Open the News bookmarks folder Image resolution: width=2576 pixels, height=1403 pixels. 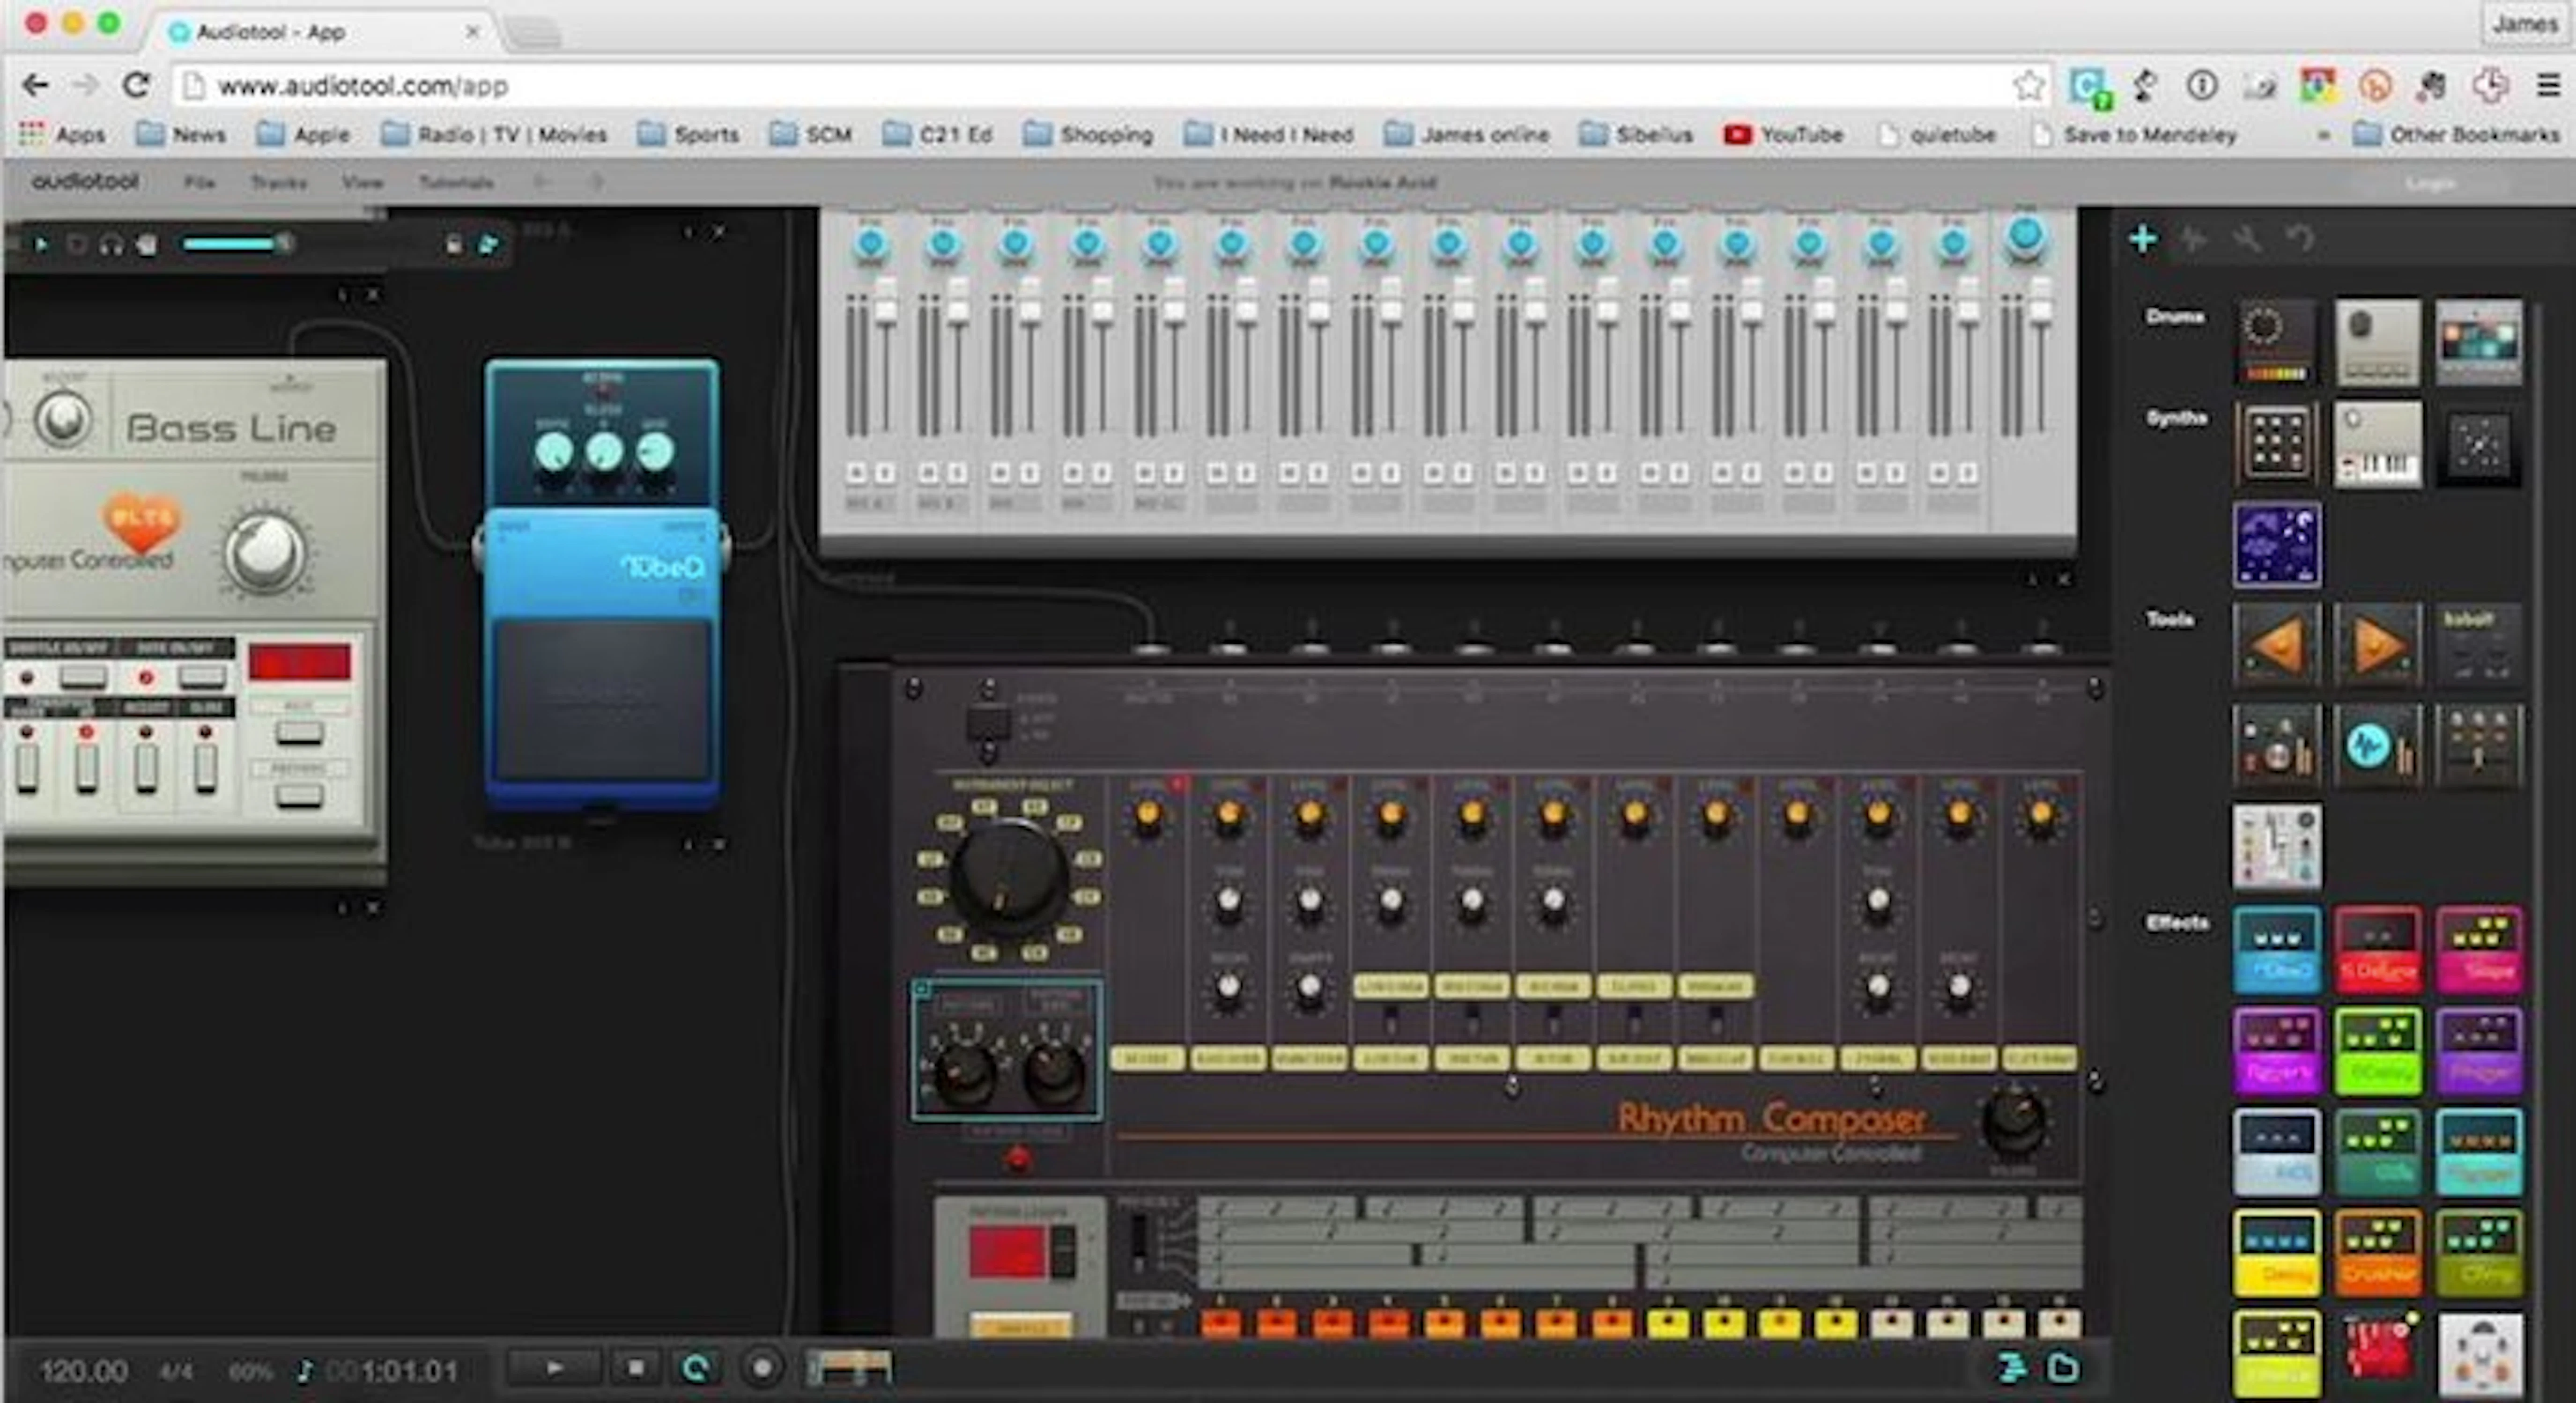coord(198,134)
